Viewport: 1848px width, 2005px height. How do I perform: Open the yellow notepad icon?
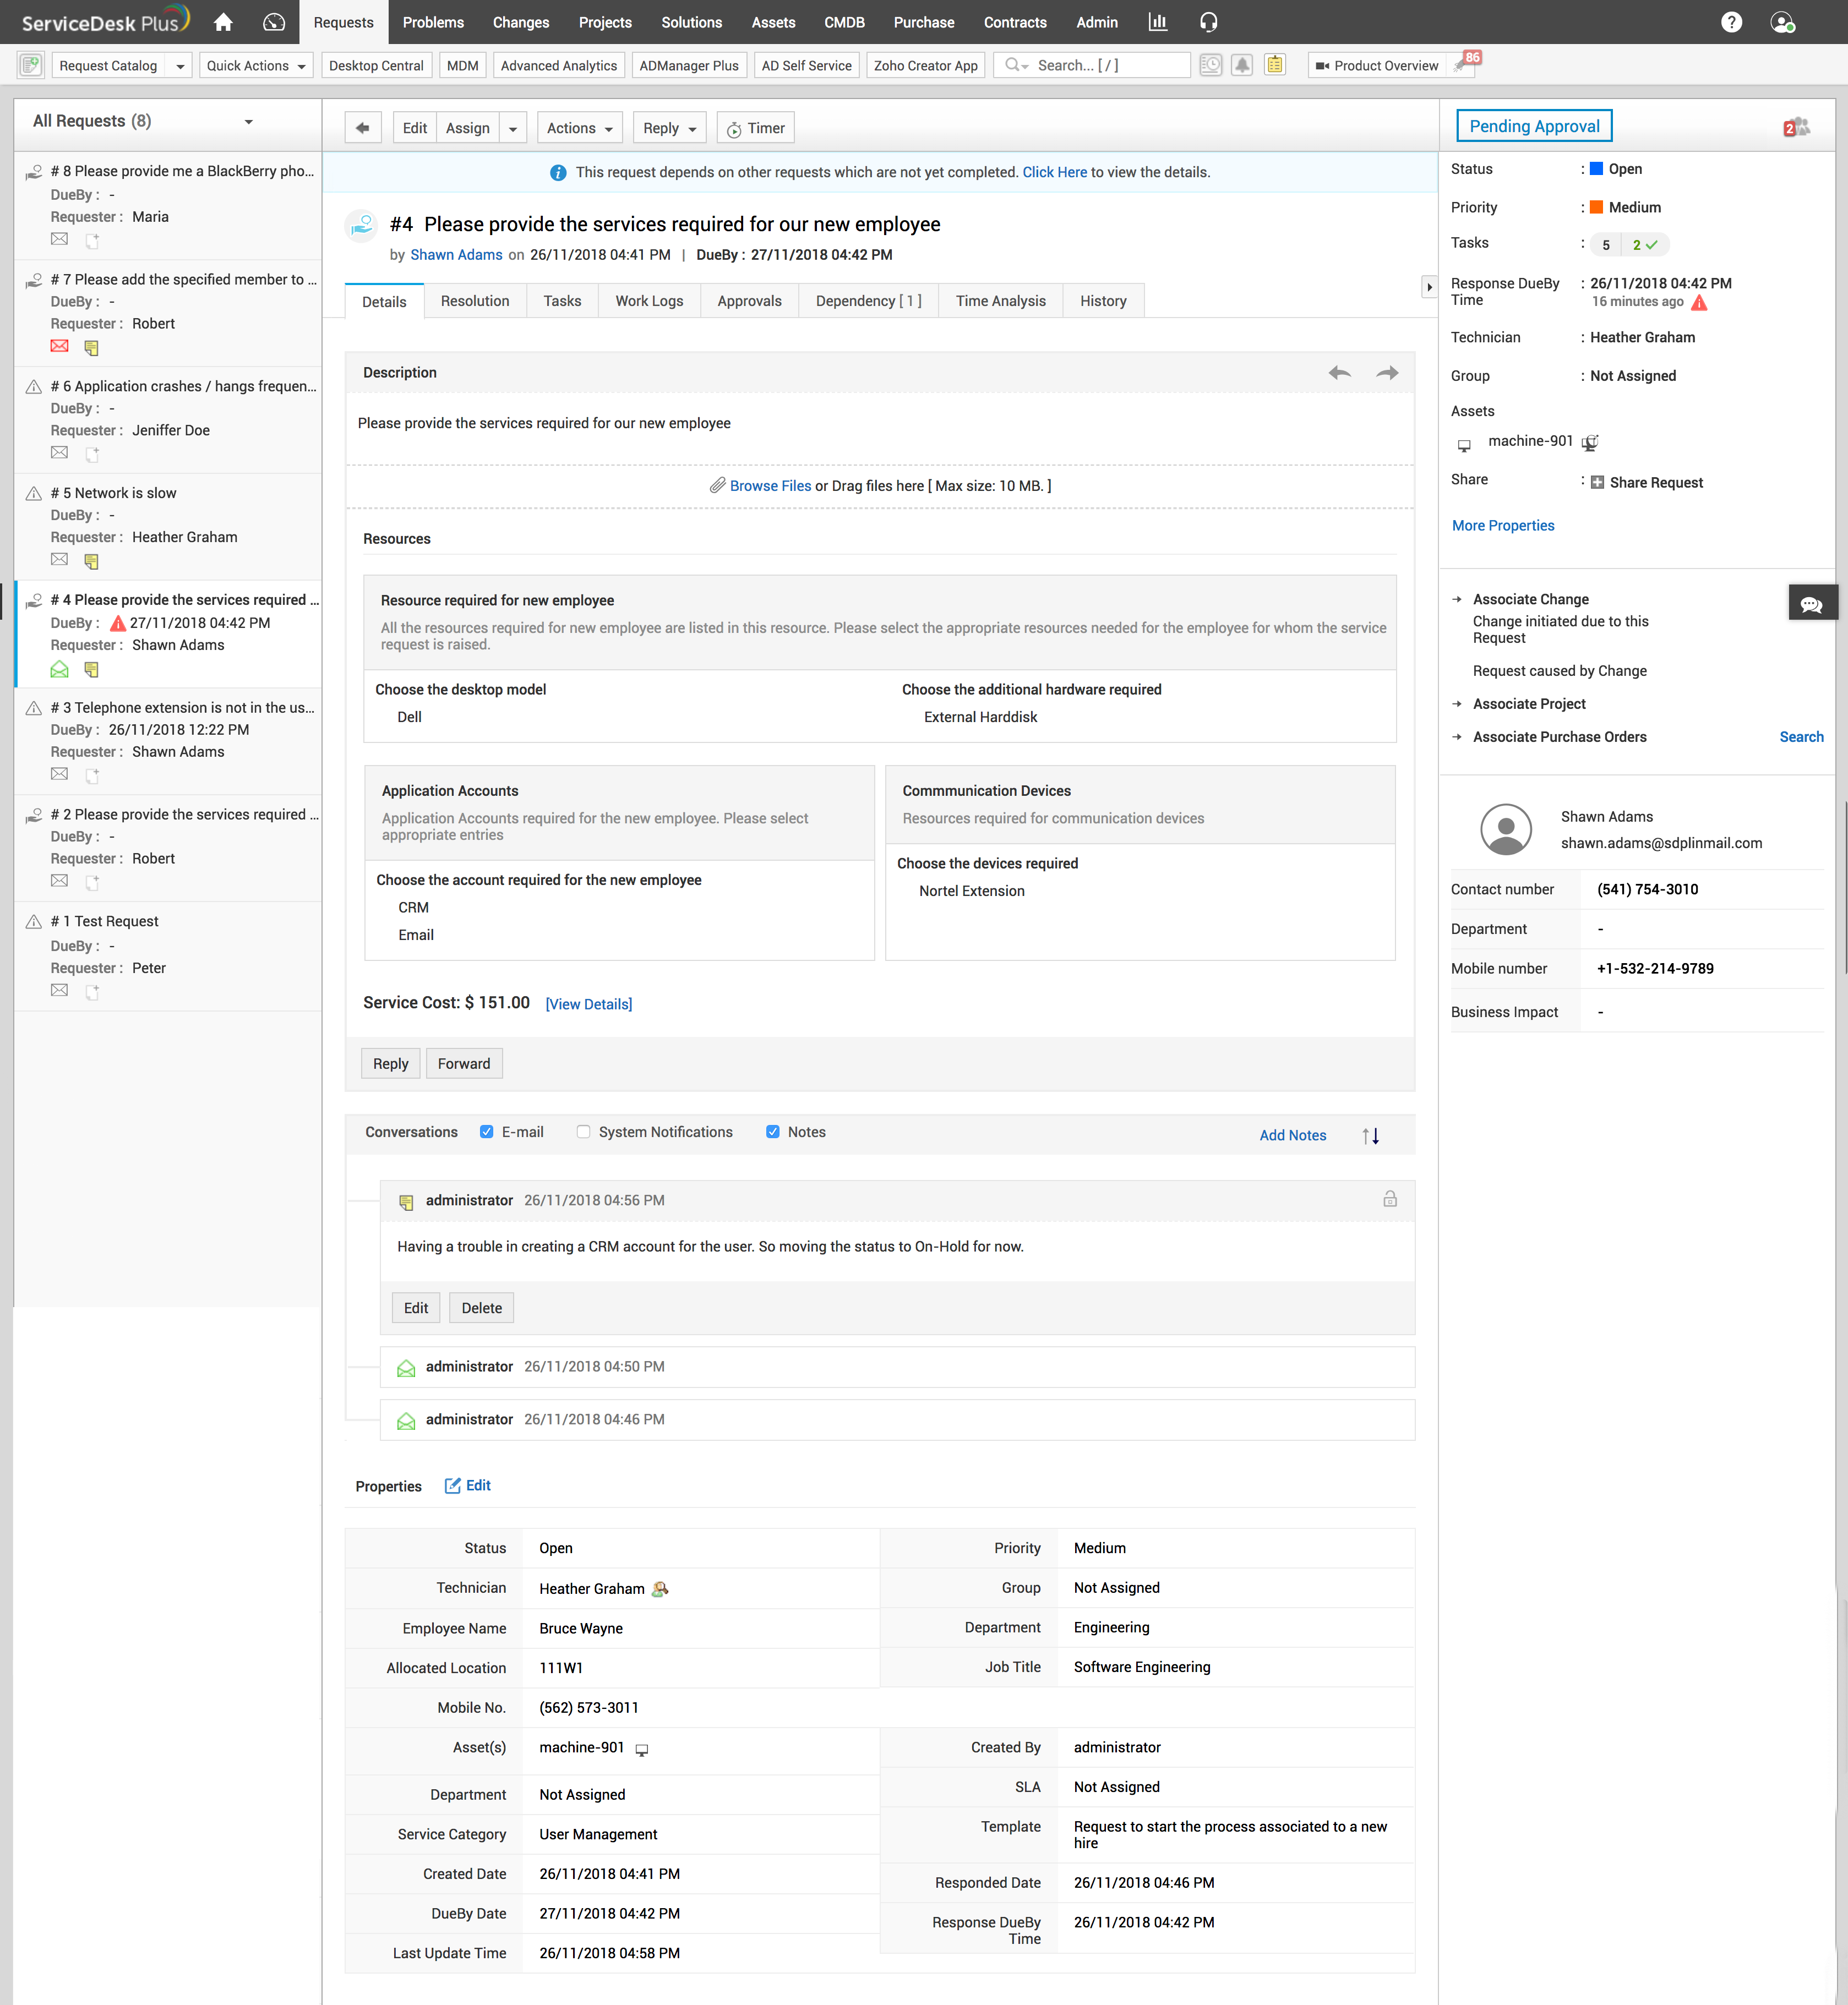coord(1275,65)
